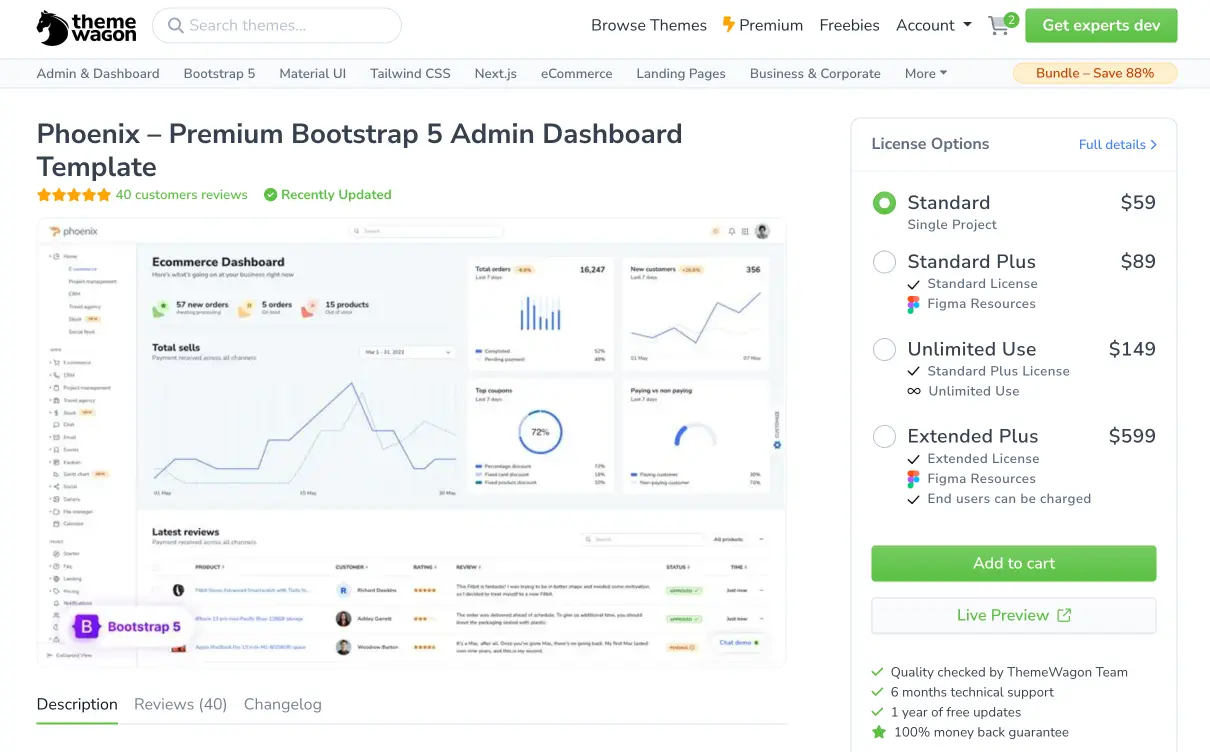Click the money back guarantee star icon
Viewport: 1210px width, 752px height.
coord(879,732)
